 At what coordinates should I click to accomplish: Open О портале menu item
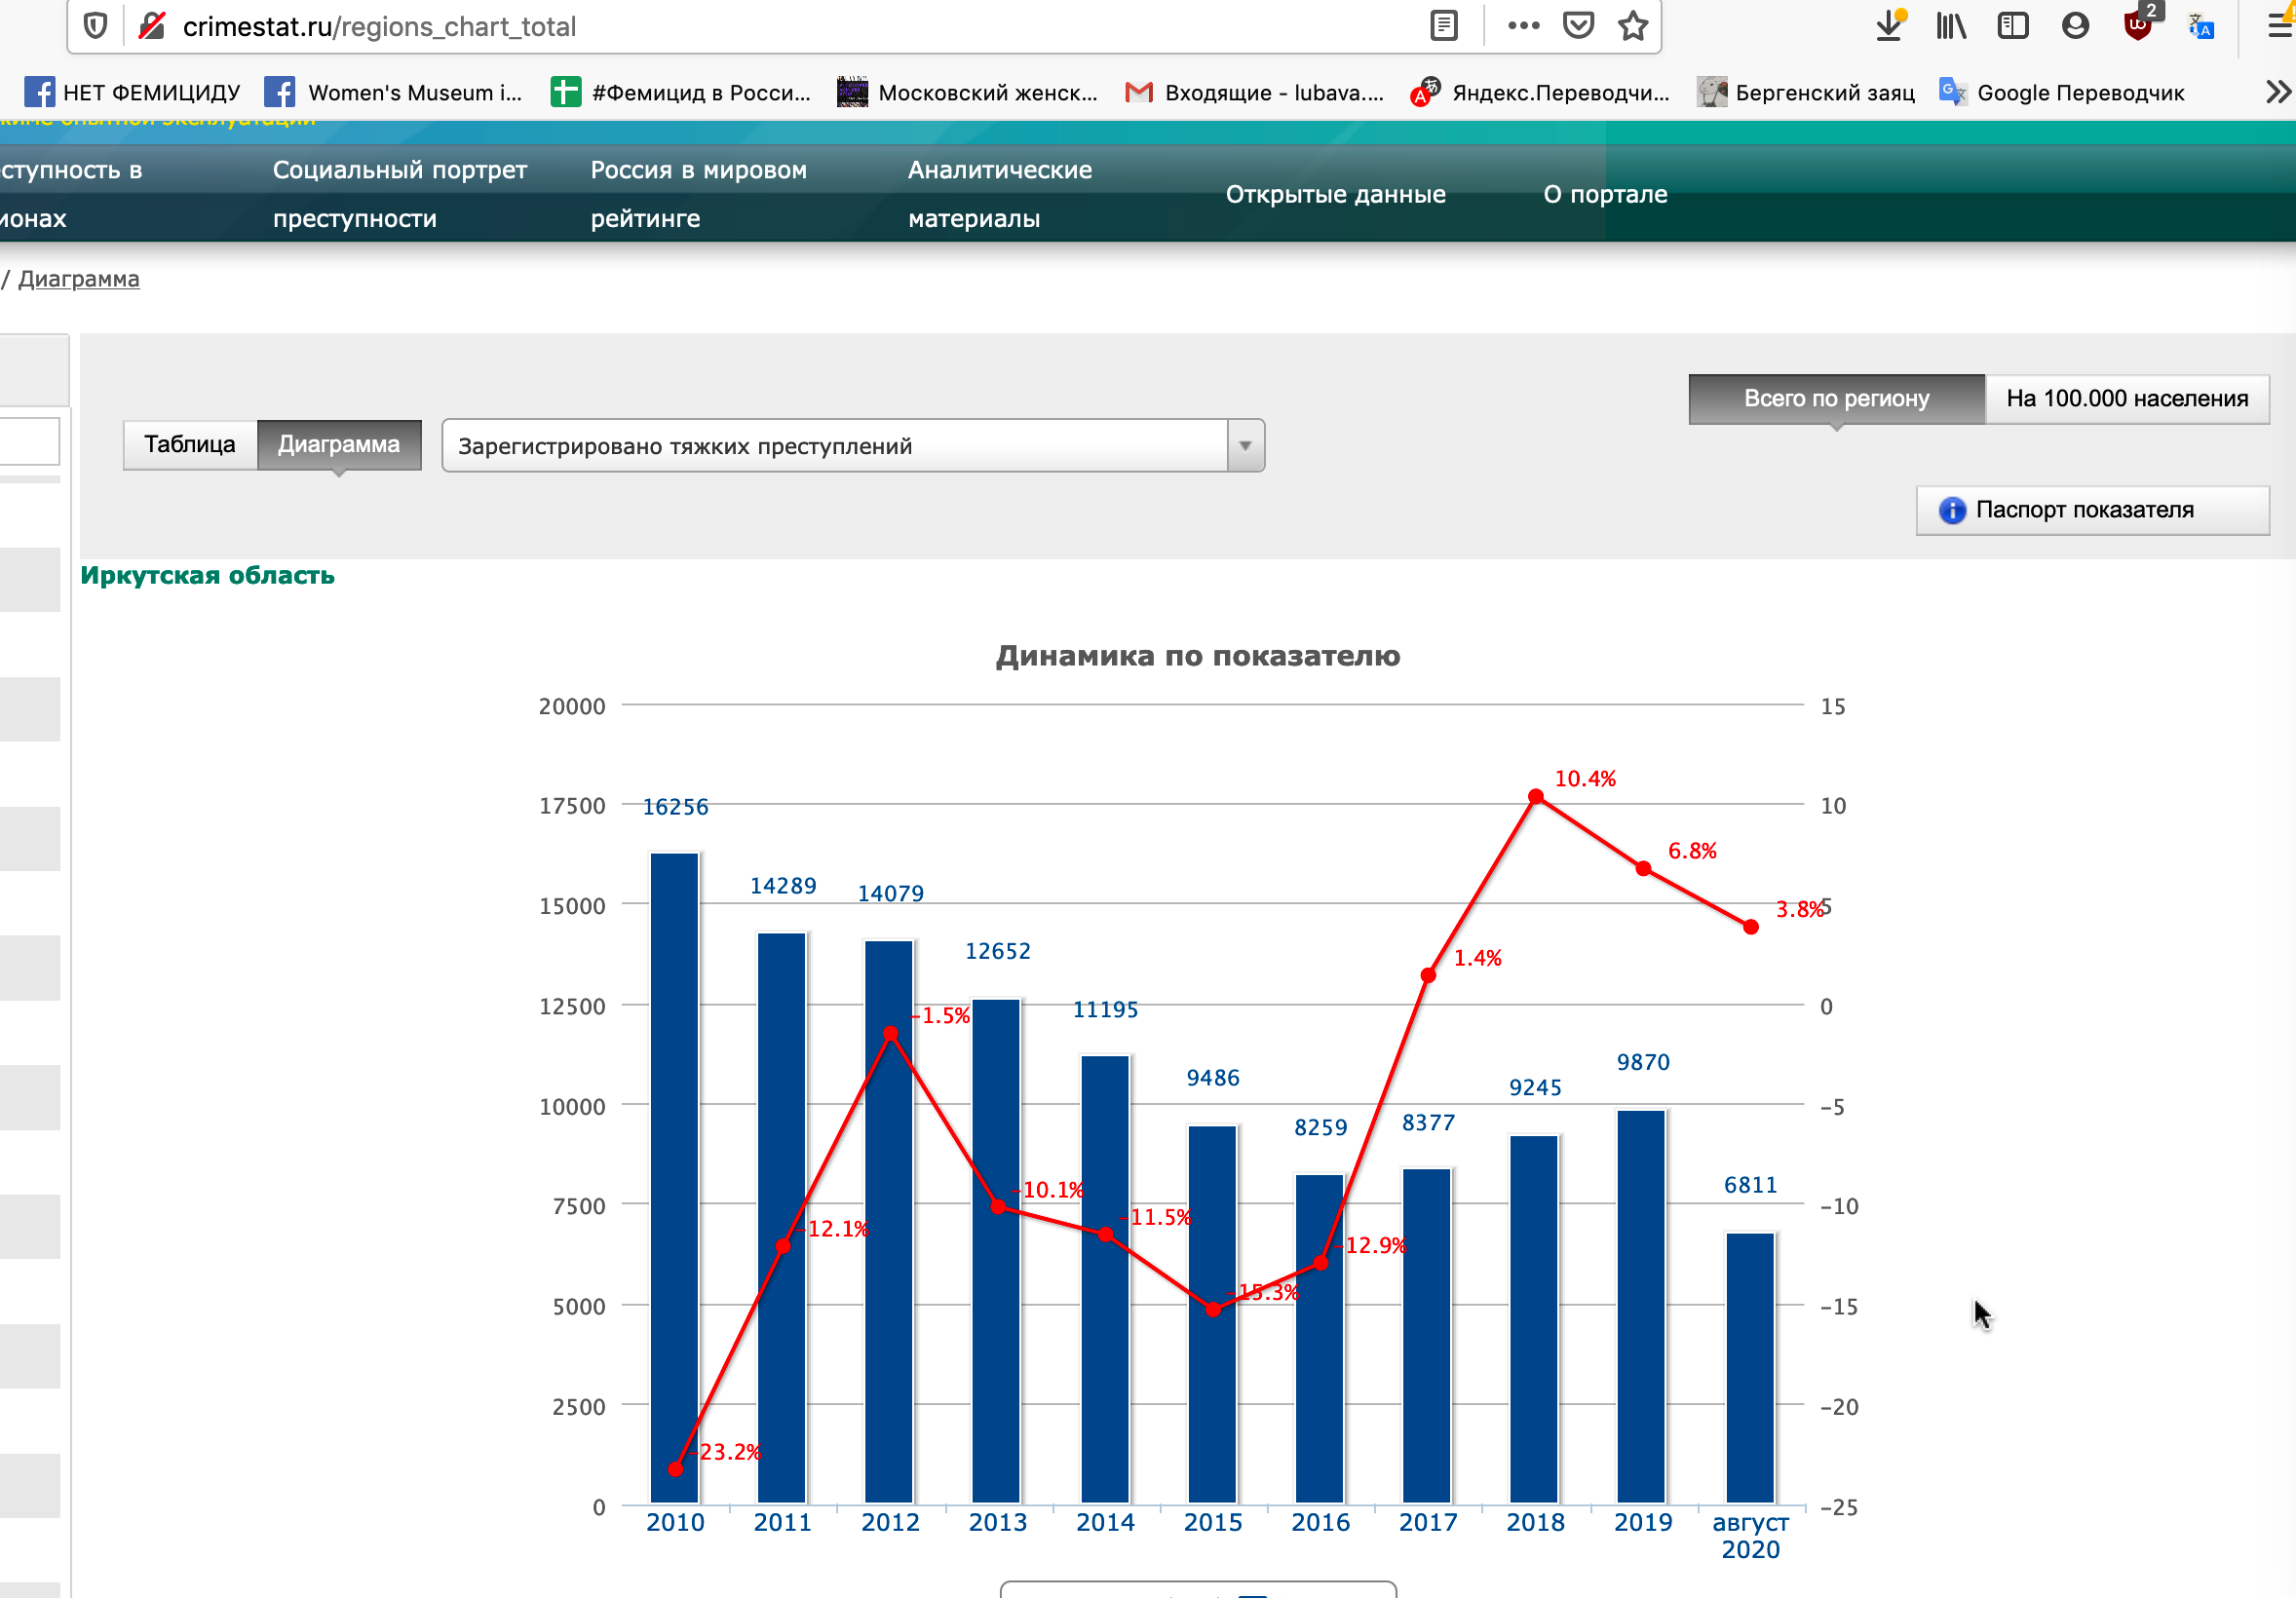pos(1606,194)
